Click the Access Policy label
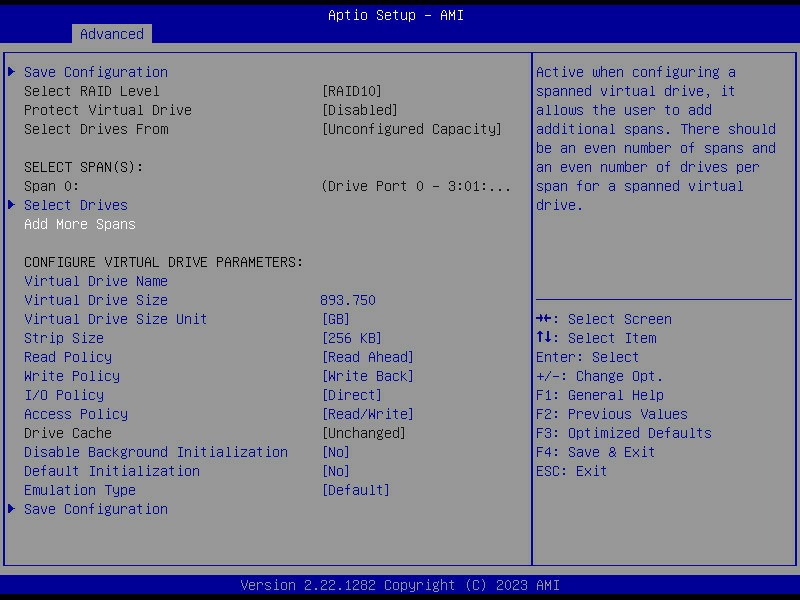800x600 pixels. (x=76, y=414)
